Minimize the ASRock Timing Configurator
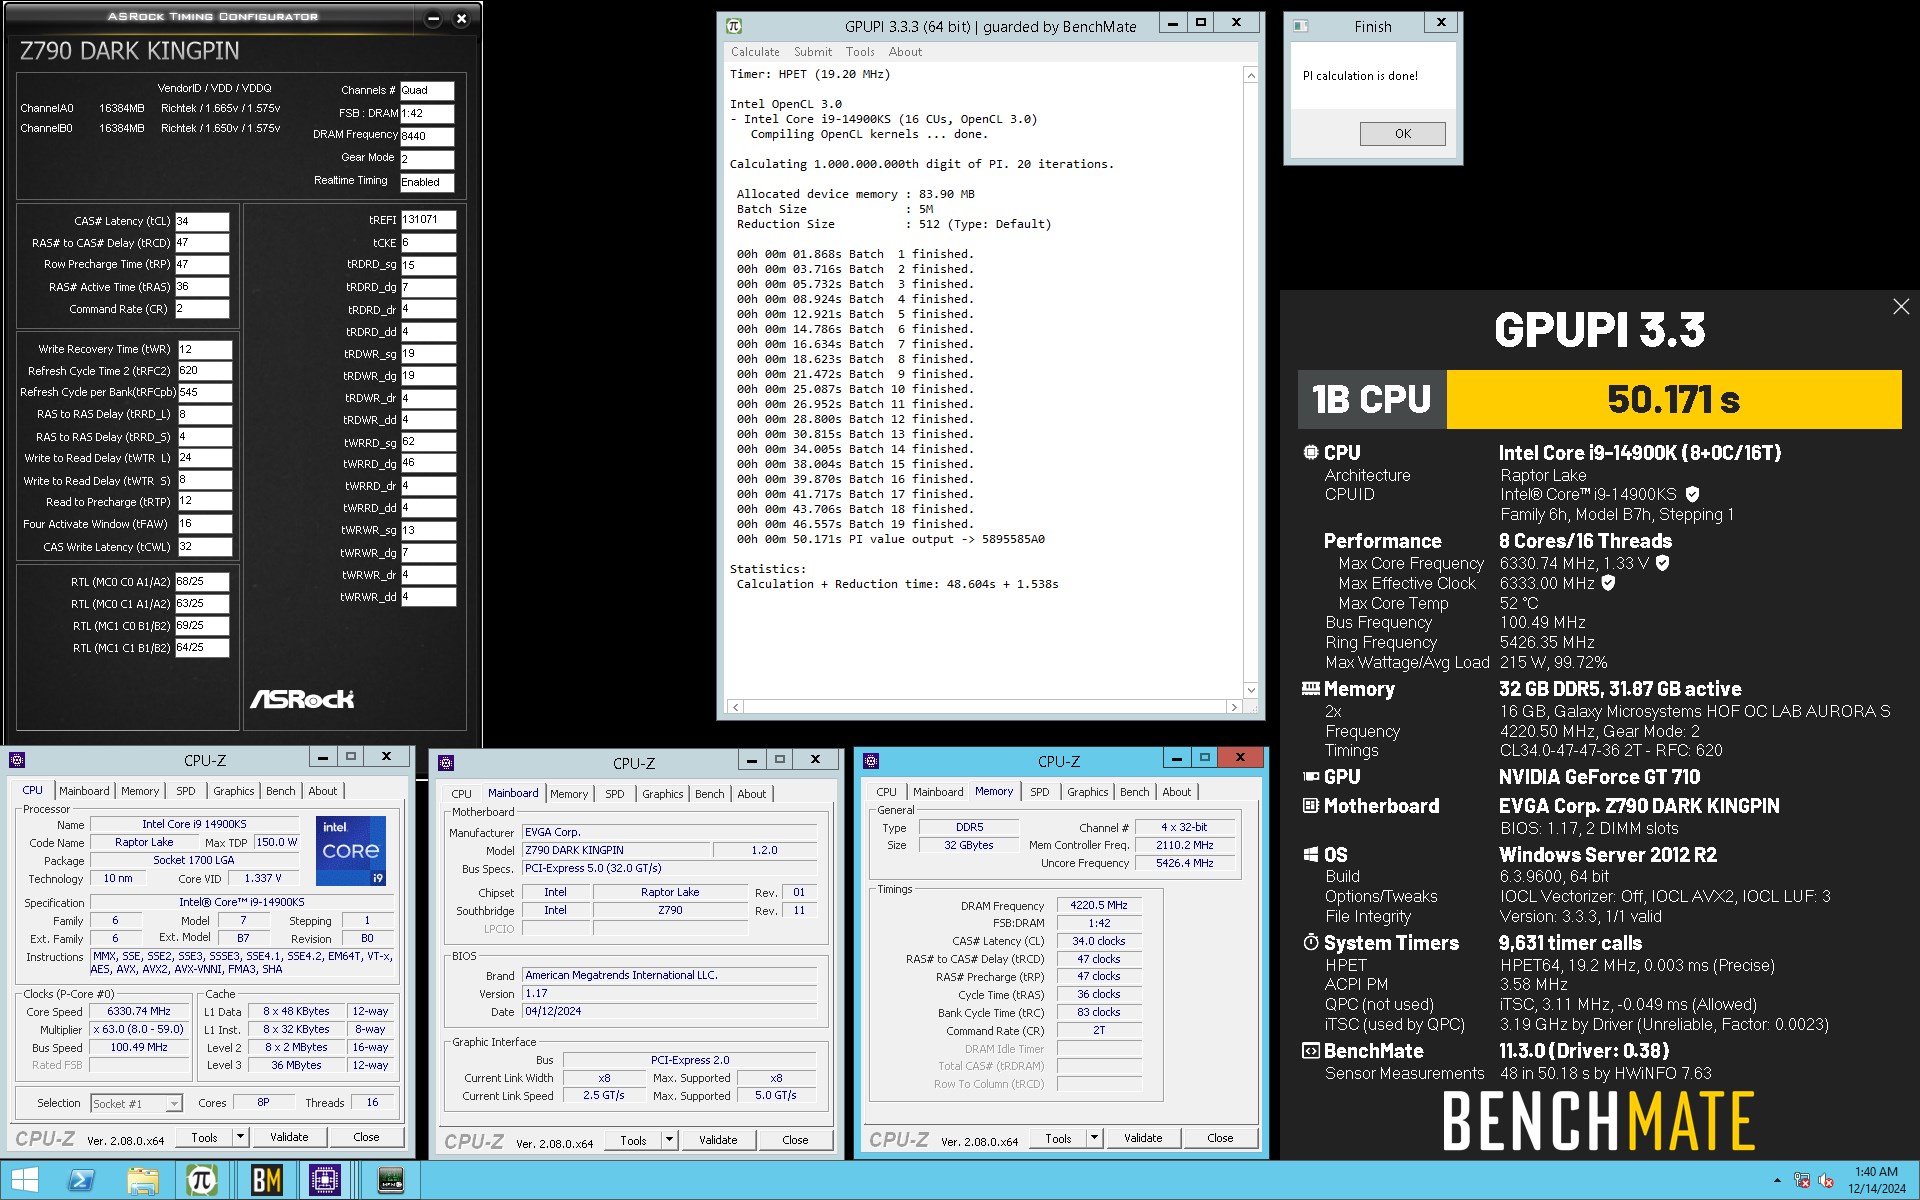The image size is (1920, 1200). pos(433,18)
